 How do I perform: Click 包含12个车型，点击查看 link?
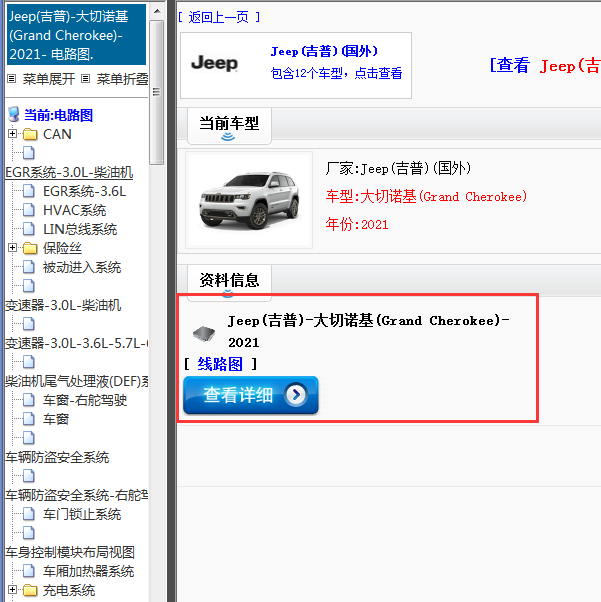click(336, 73)
